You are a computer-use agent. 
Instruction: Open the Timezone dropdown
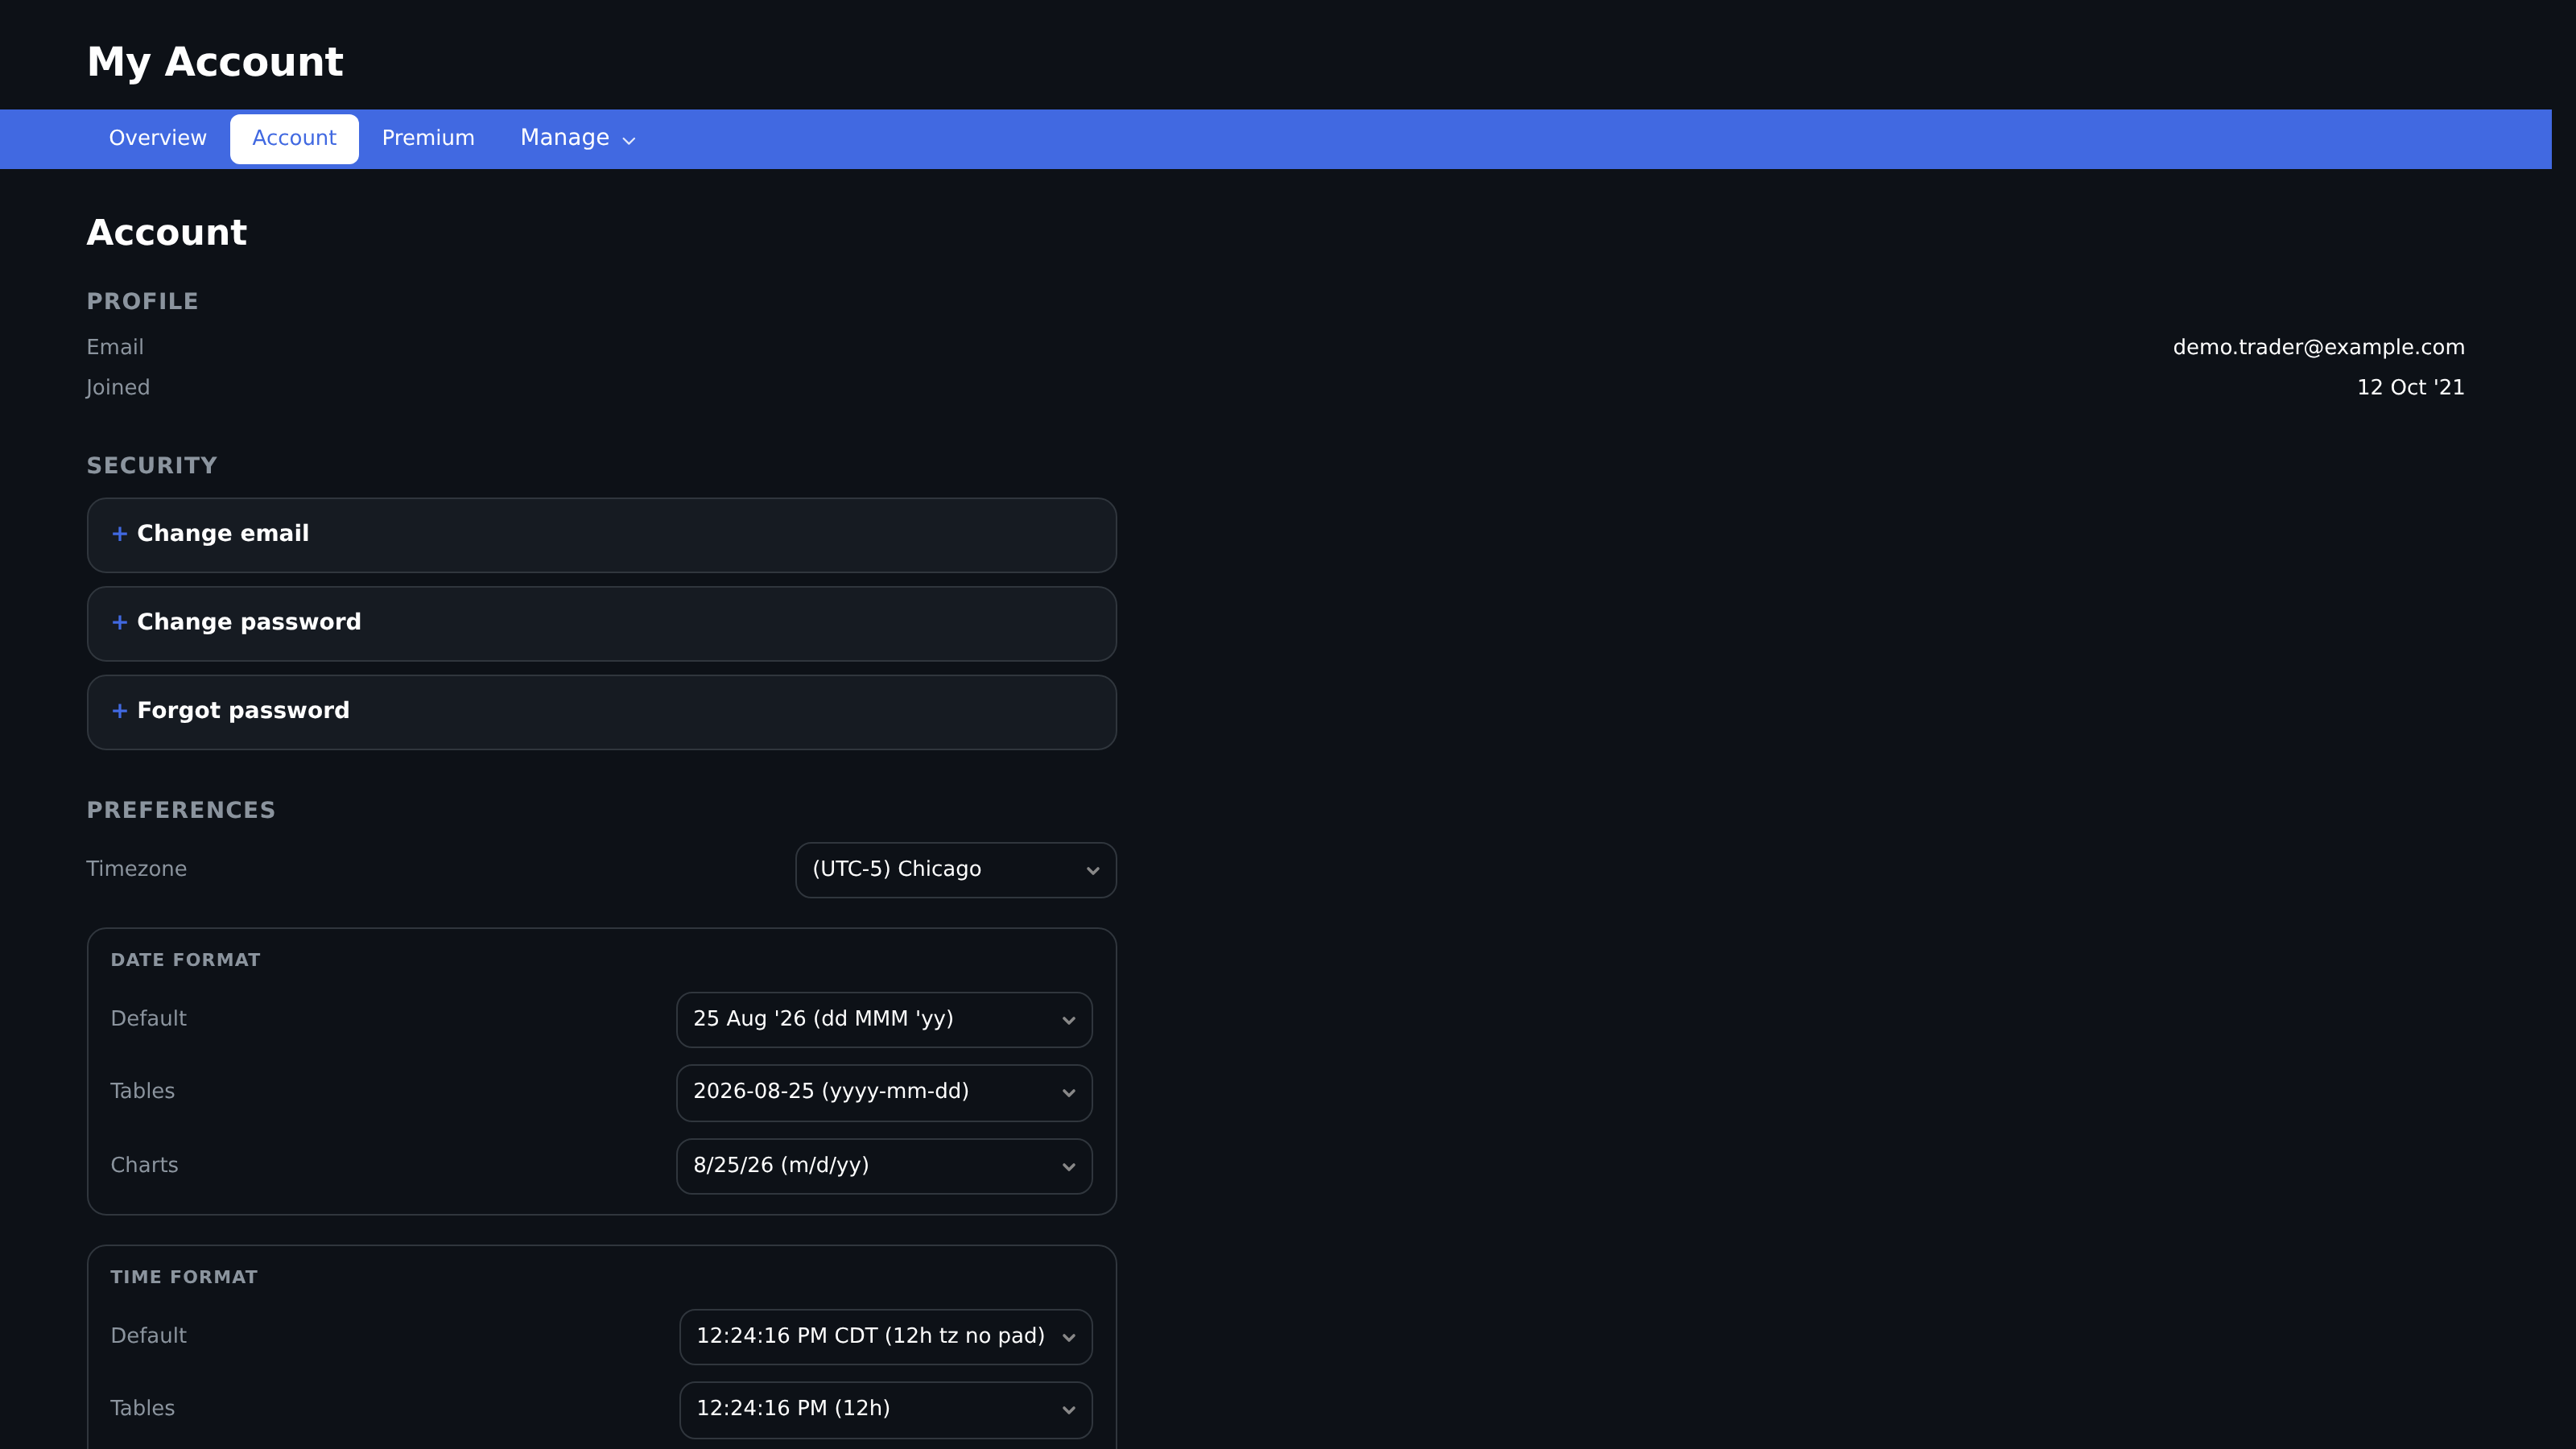pos(955,870)
